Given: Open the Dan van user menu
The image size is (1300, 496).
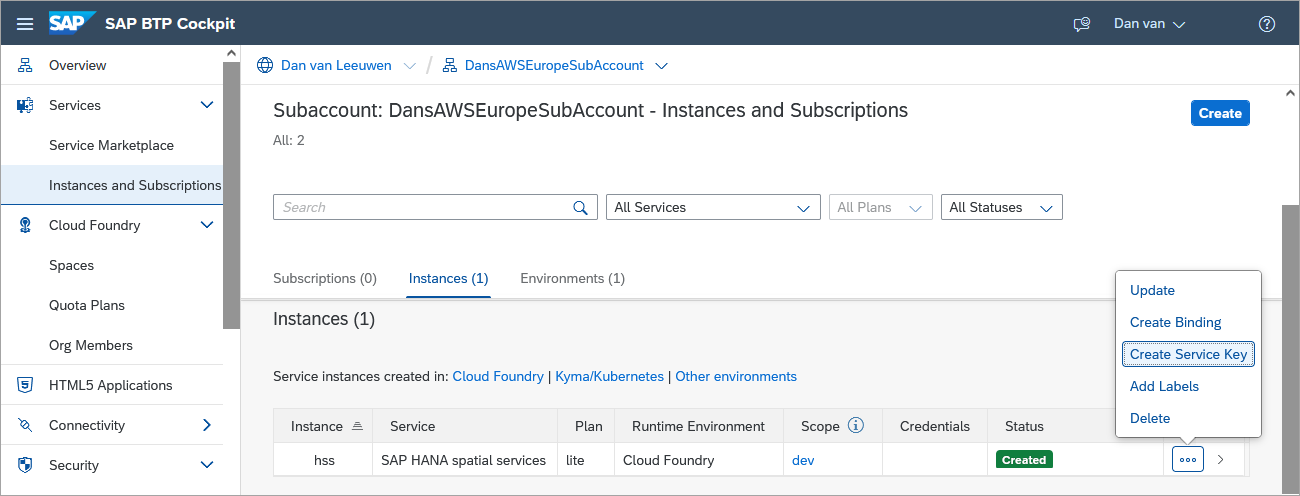Looking at the screenshot, I should click(x=1149, y=24).
